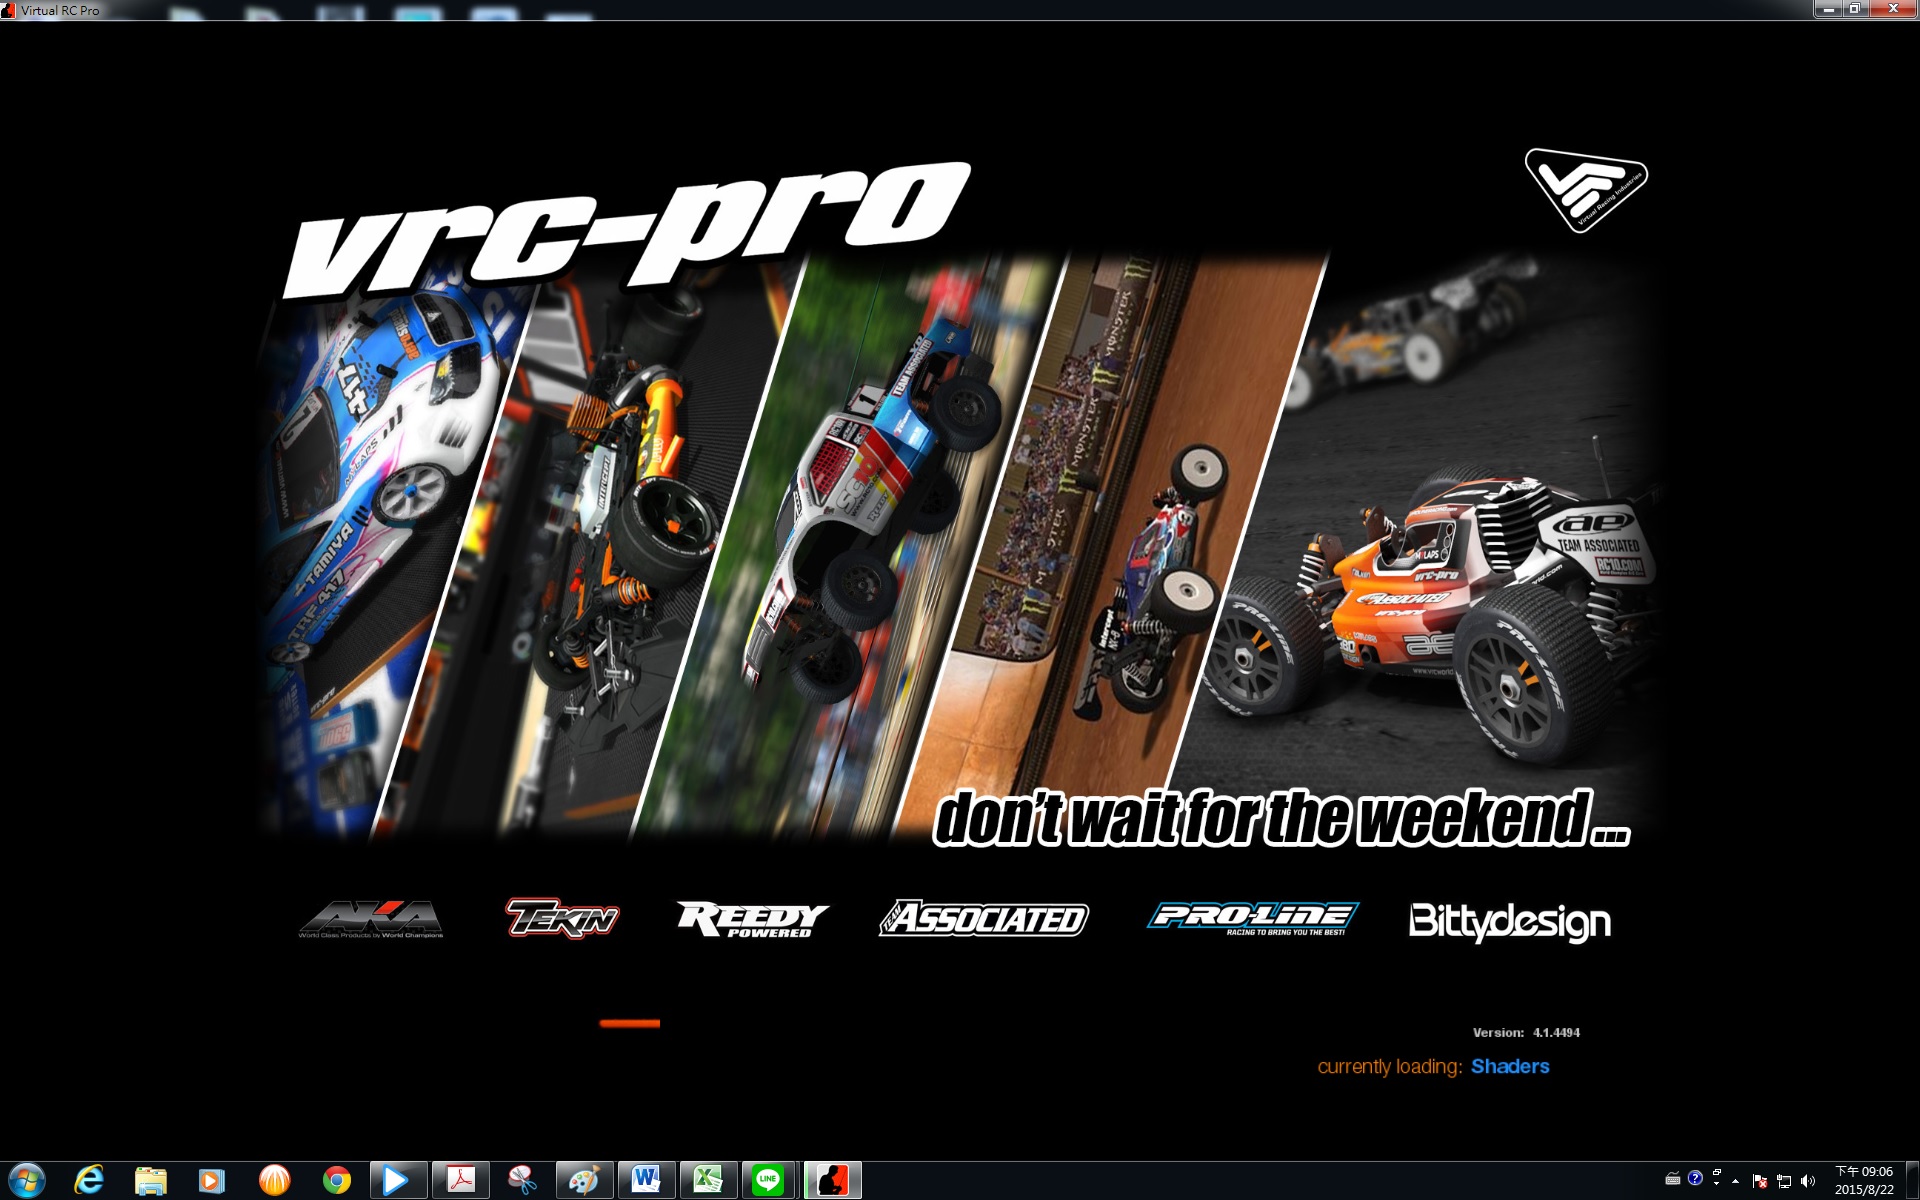Viewport: 1920px width, 1200px height.
Task: Open Adobe Reader from the taskbar
Action: point(460,1181)
